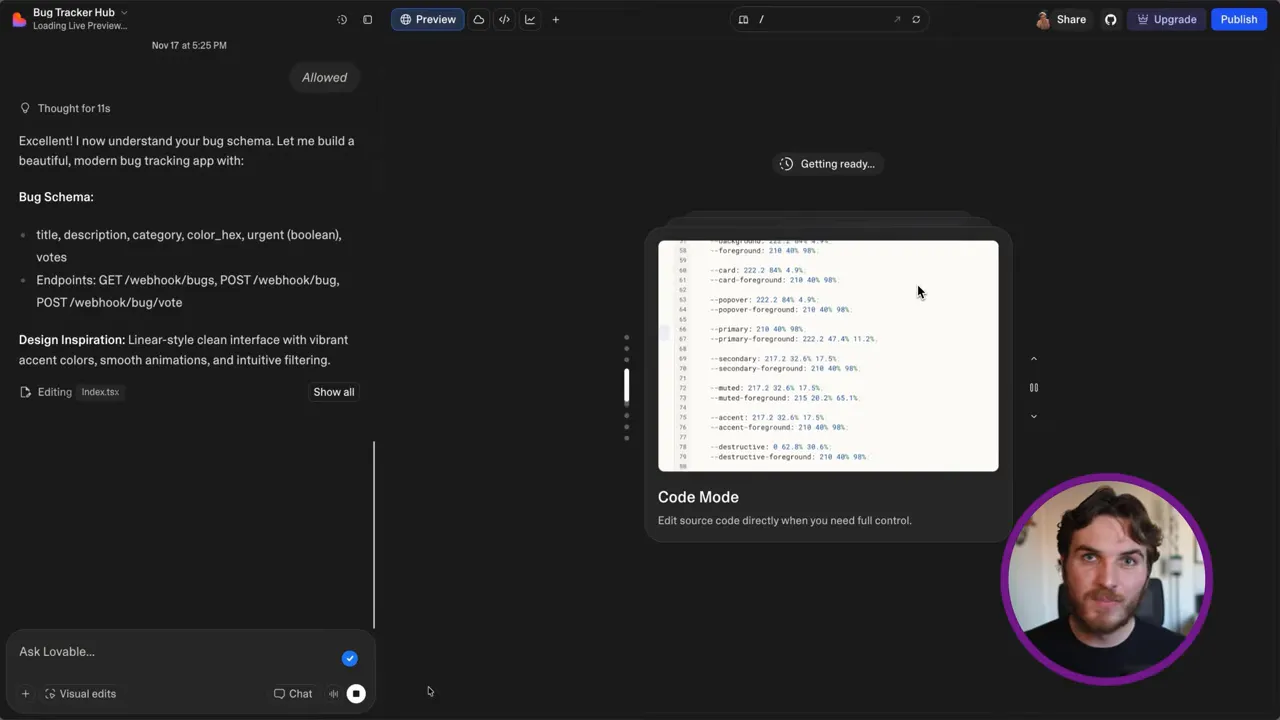Toggle the blue checkmark send option
The height and width of the screenshot is (720, 1280).
(x=349, y=658)
